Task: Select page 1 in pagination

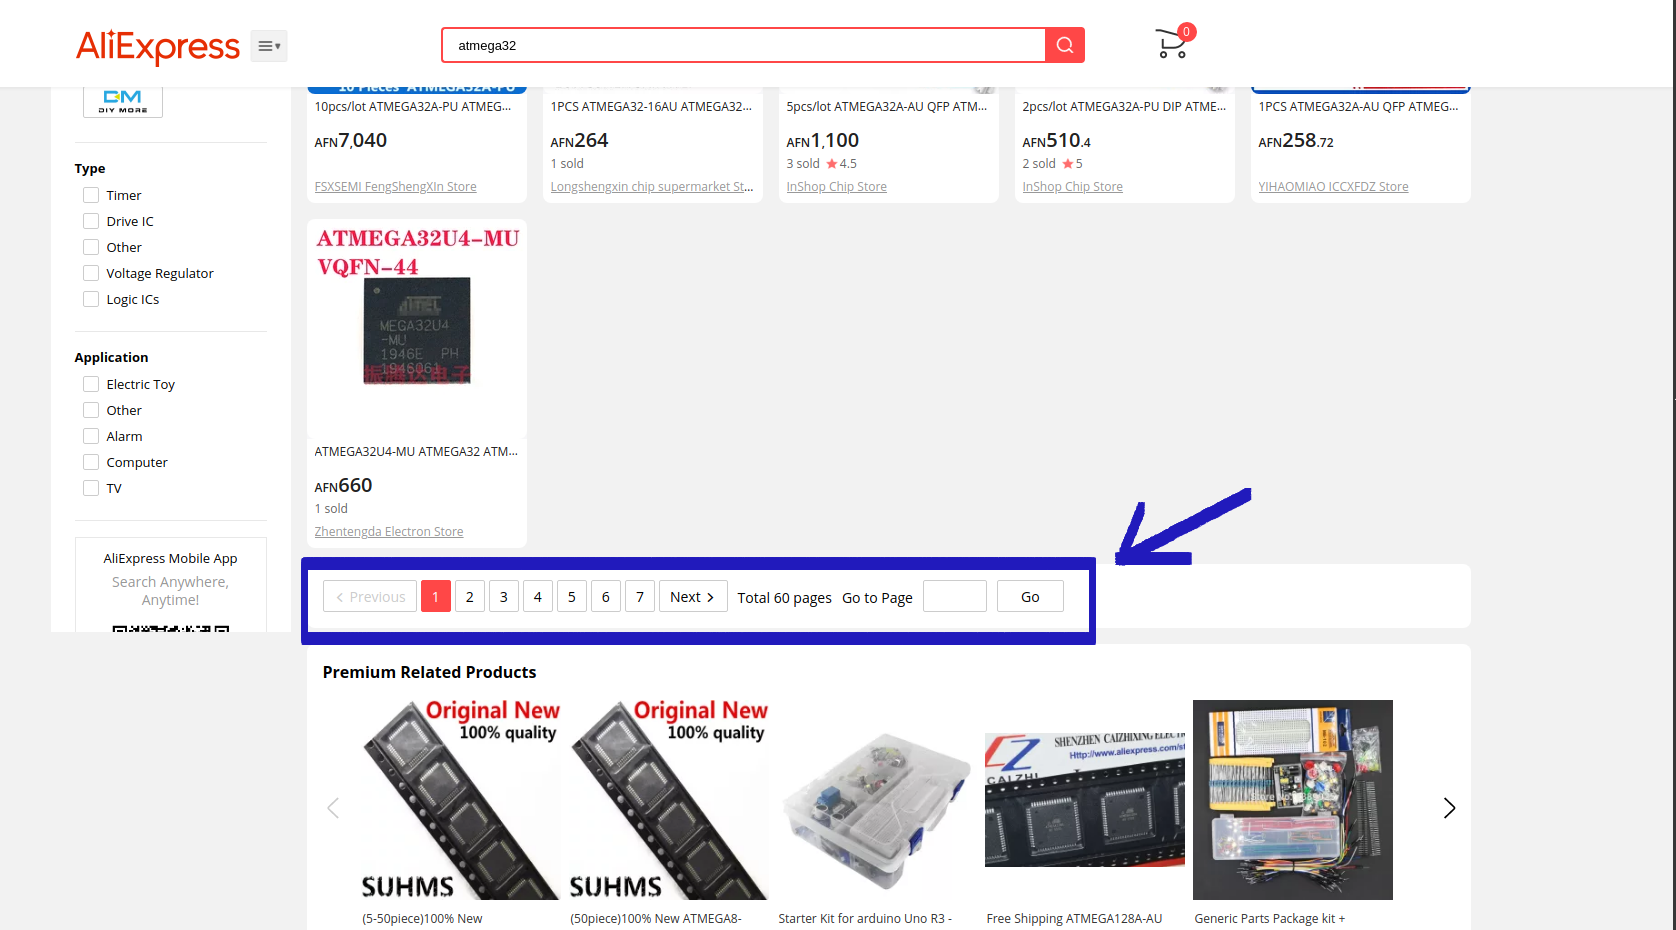Action: click(436, 597)
